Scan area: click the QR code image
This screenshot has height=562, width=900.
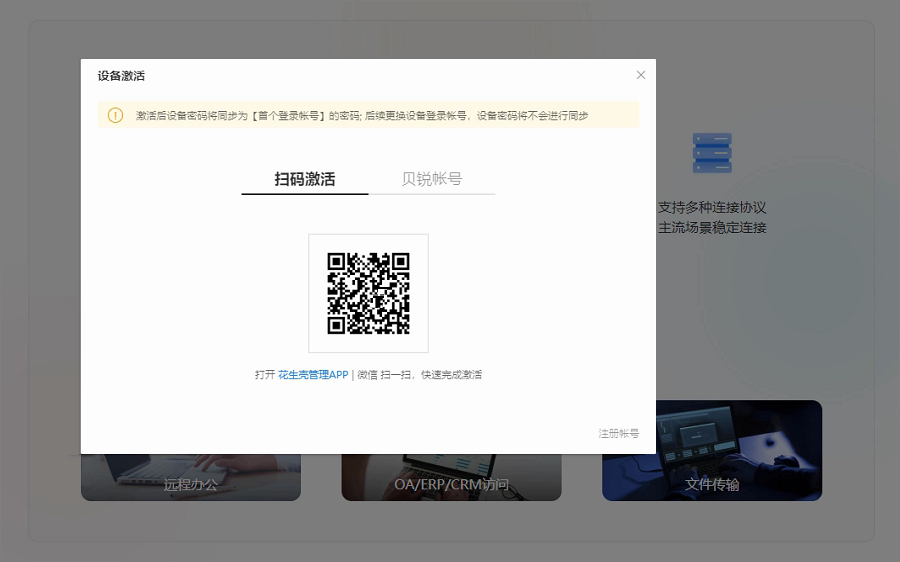click(368, 293)
